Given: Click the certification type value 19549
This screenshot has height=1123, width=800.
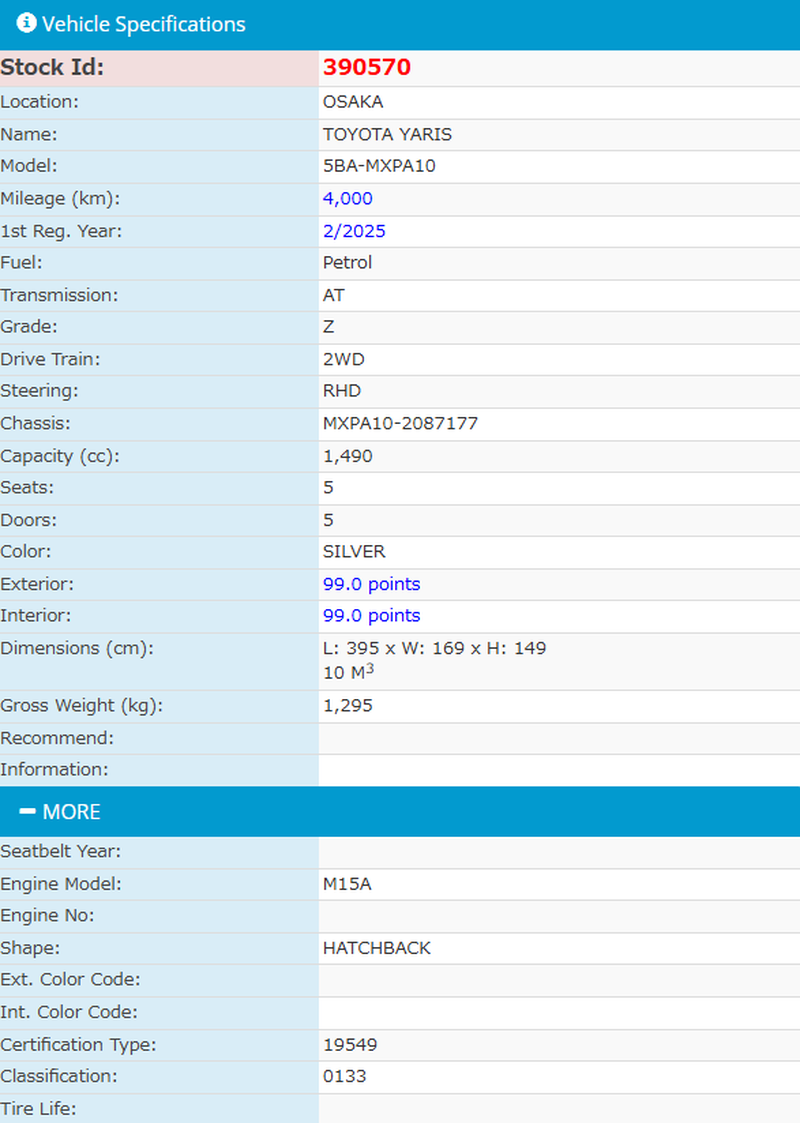Looking at the screenshot, I should (x=350, y=1045).
